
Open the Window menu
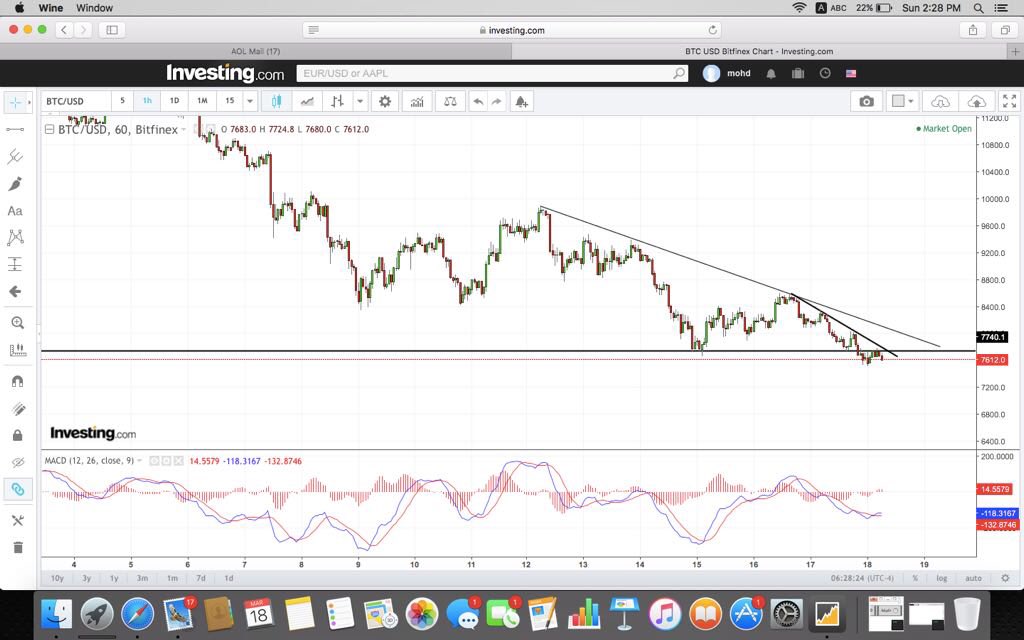[95, 8]
